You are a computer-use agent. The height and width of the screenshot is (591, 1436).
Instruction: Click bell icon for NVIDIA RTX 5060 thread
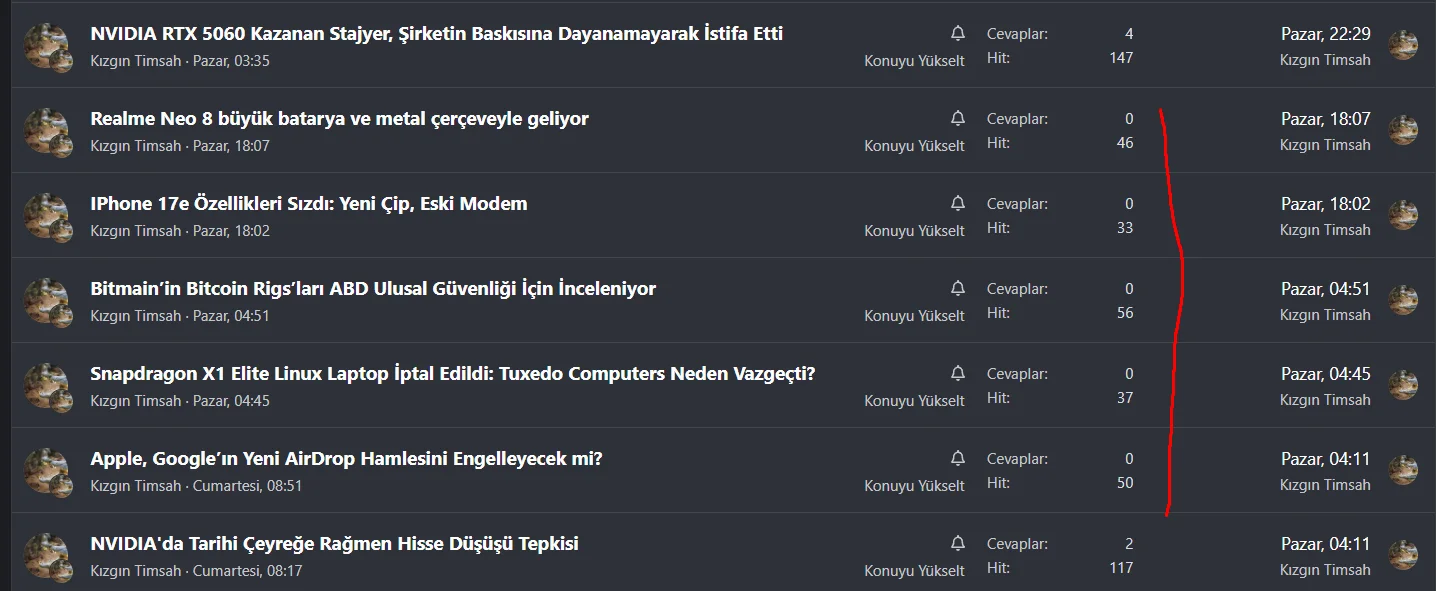(x=958, y=33)
